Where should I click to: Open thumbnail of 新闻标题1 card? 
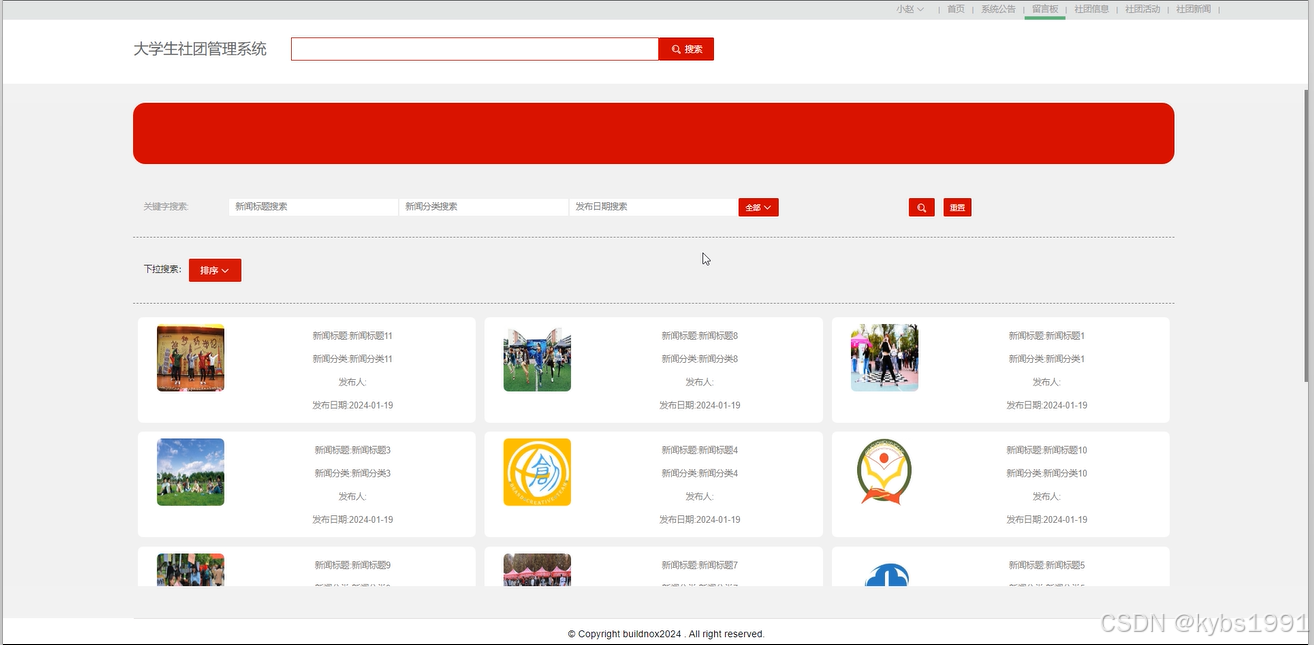pos(884,358)
